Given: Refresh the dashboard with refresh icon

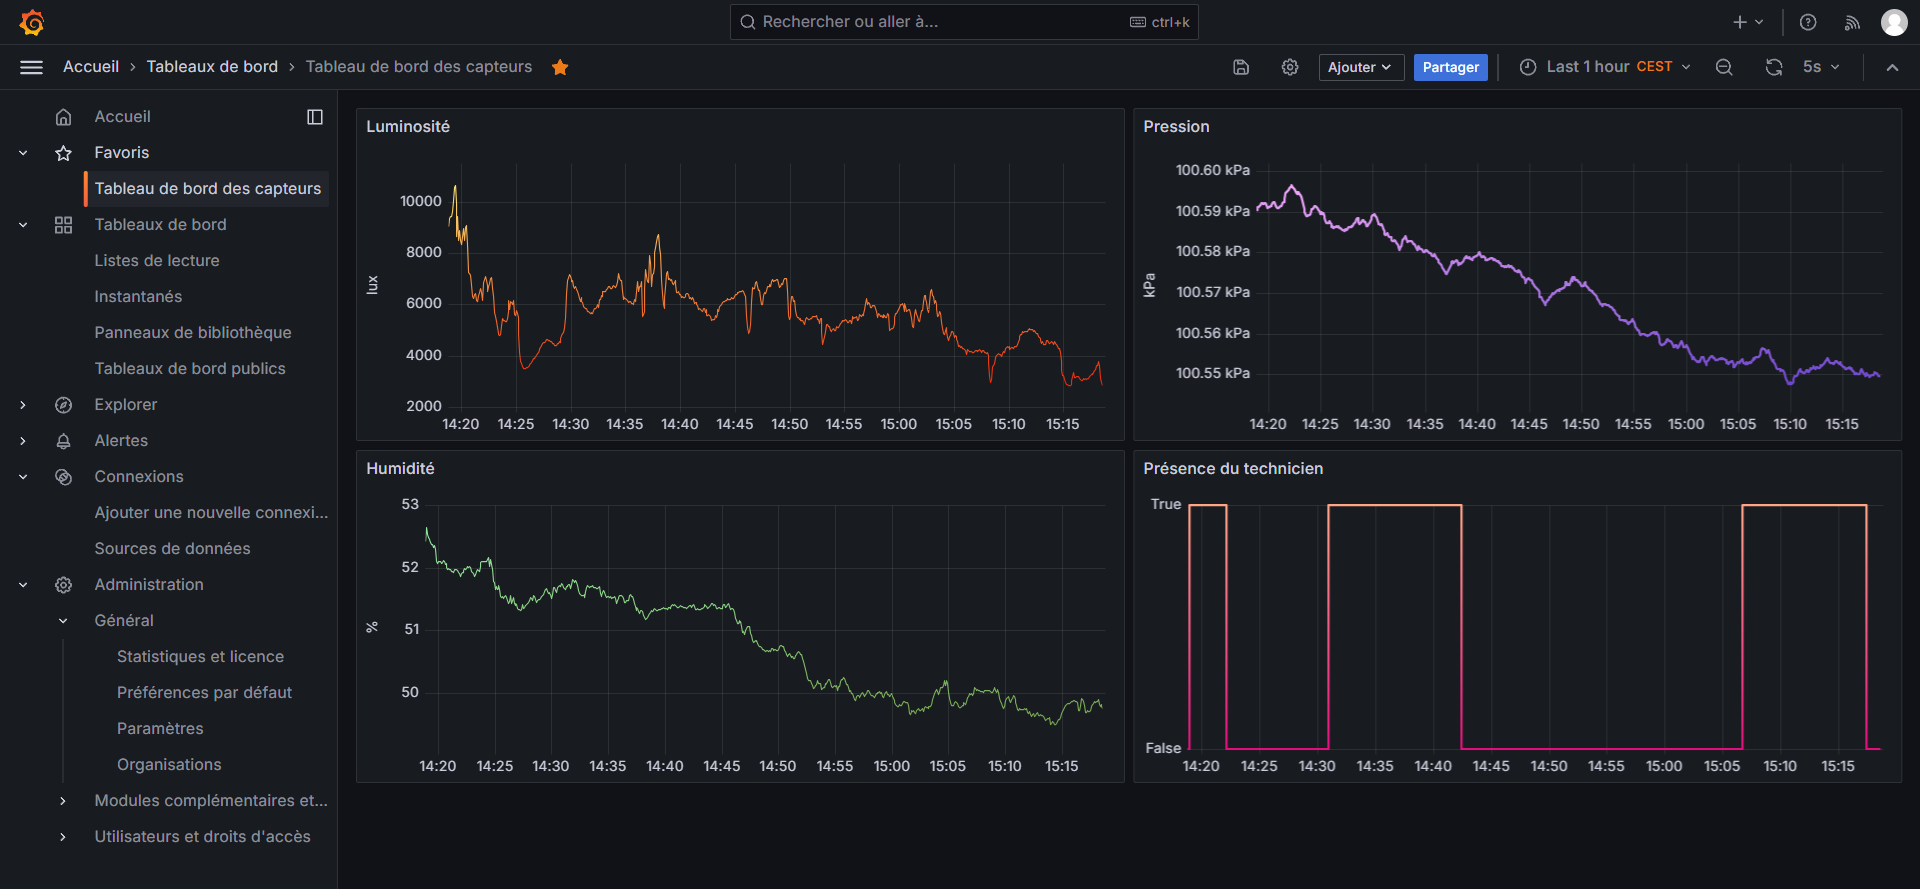Looking at the screenshot, I should pyautogui.click(x=1774, y=67).
